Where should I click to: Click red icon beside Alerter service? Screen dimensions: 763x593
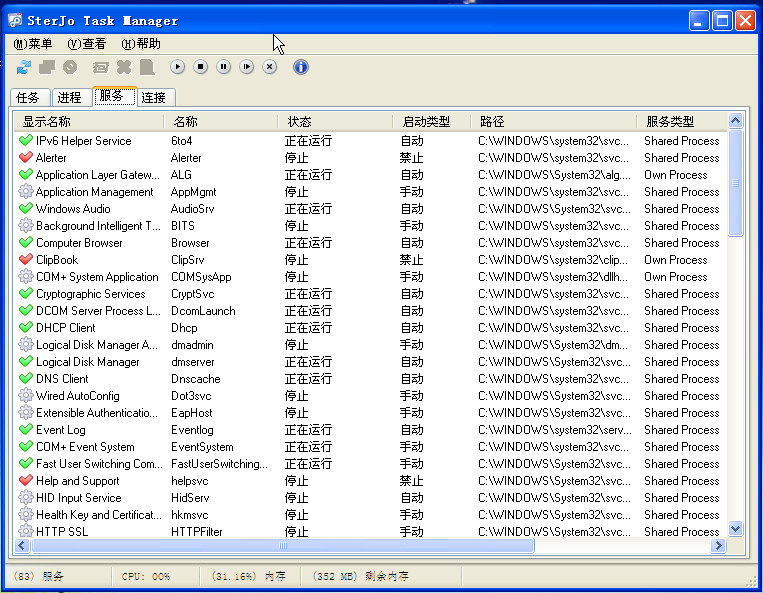point(26,158)
